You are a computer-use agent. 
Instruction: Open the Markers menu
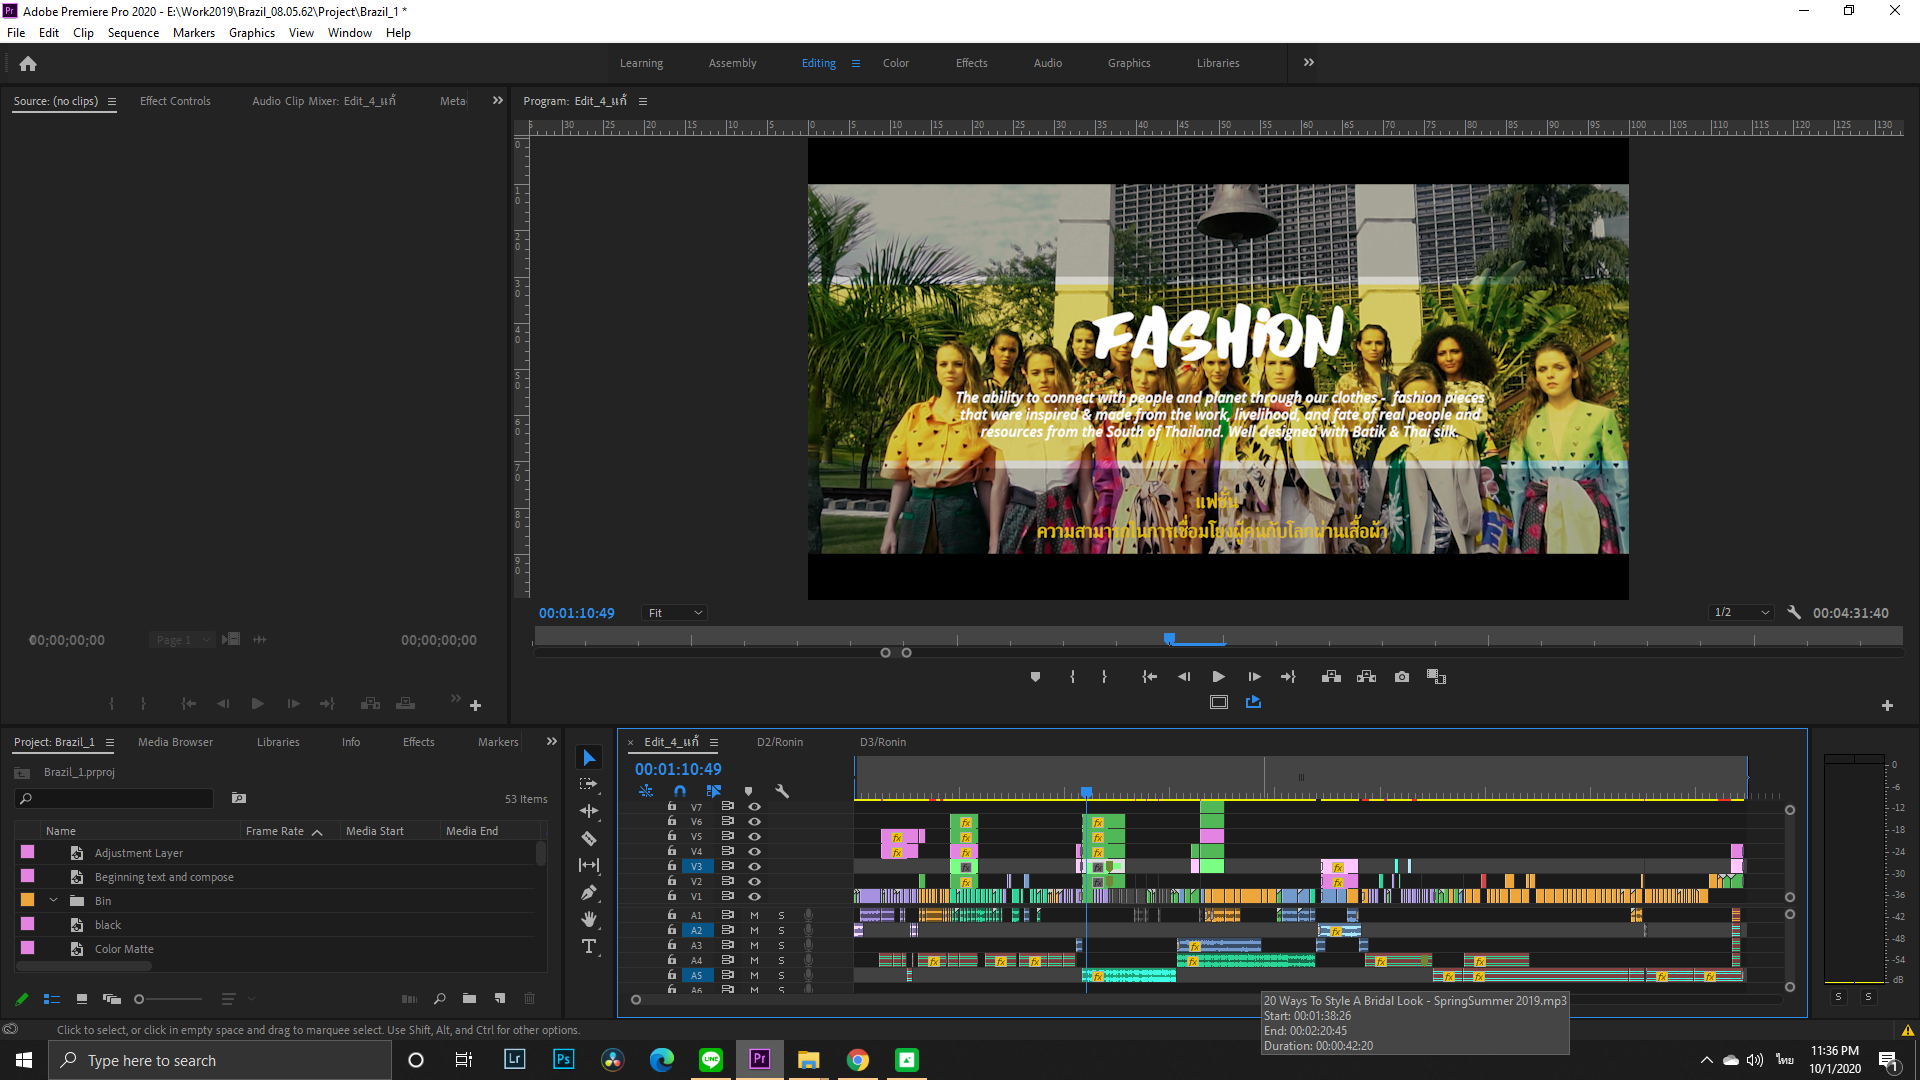click(x=193, y=33)
